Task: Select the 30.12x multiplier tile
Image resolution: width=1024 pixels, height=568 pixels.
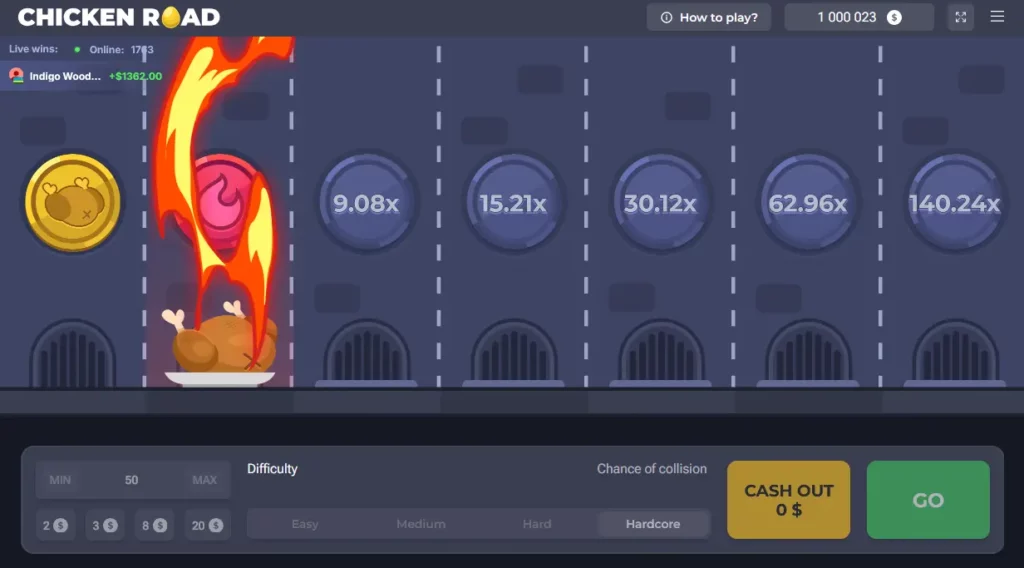Action: 660,203
